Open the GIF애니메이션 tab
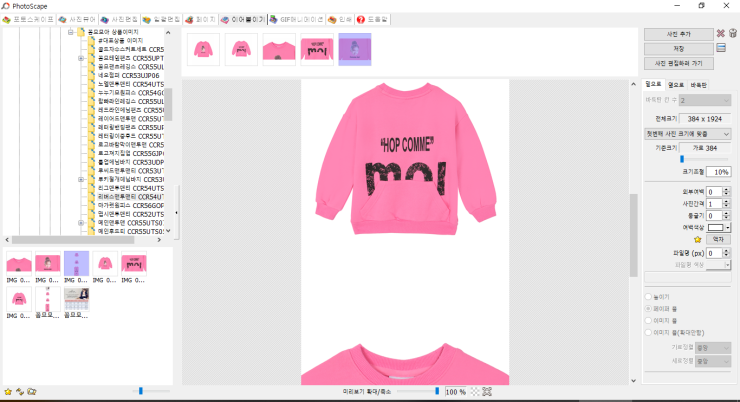The image size is (740, 402). coord(296,19)
